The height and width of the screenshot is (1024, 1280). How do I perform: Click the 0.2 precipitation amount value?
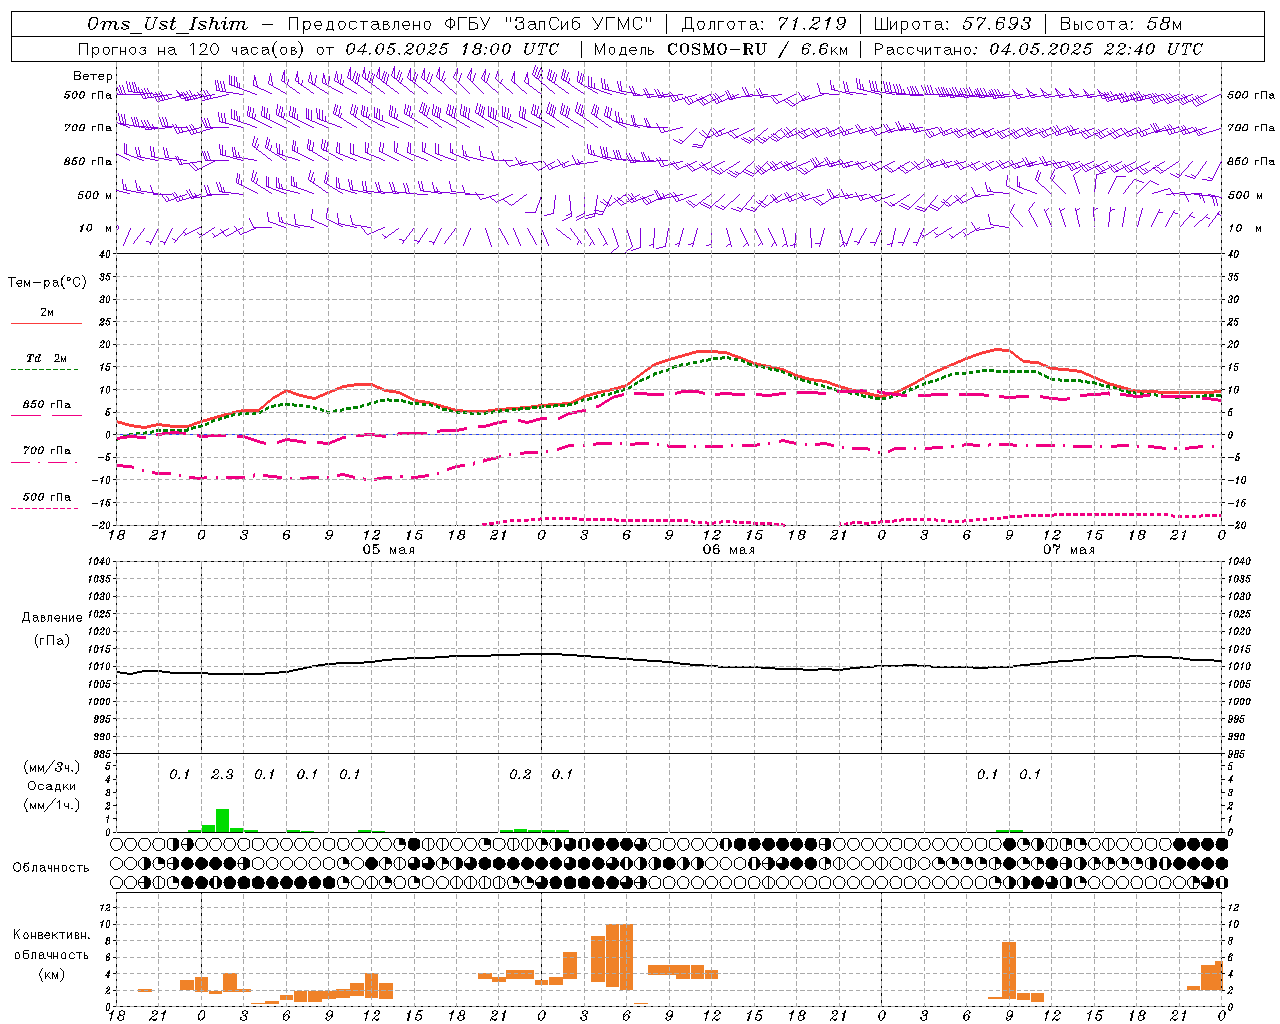[x=520, y=774]
